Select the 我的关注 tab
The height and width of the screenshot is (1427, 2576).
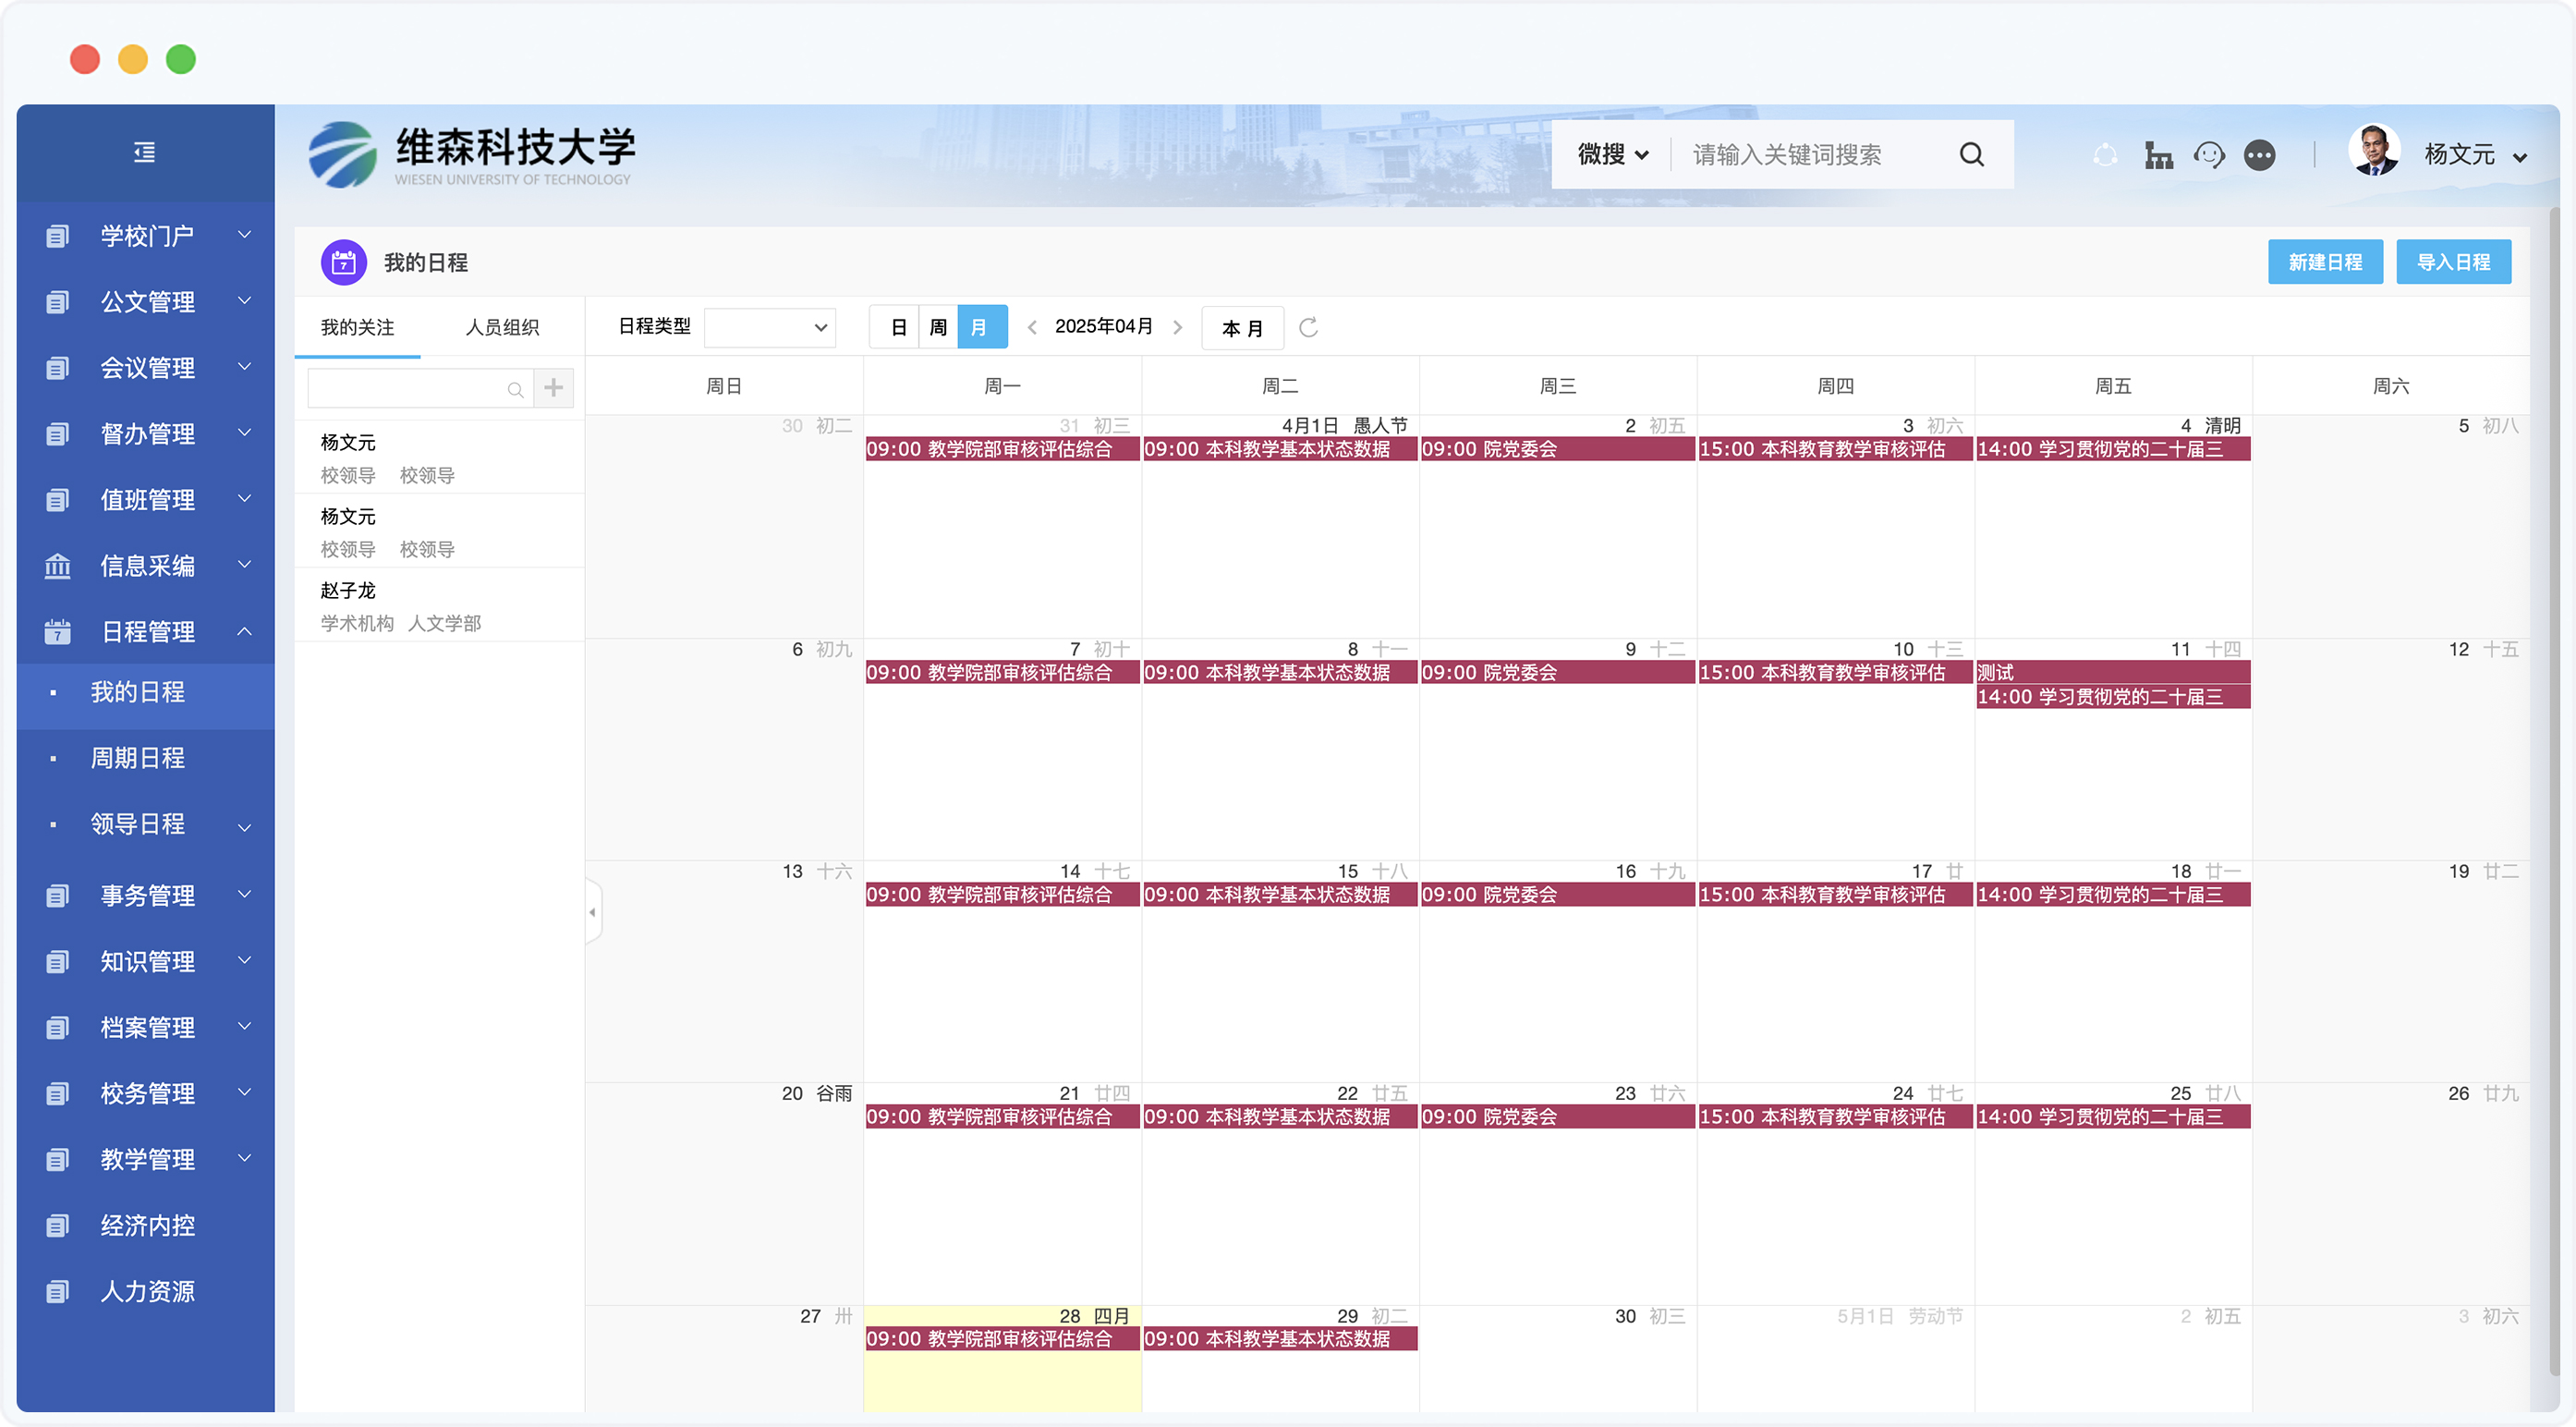357,327
